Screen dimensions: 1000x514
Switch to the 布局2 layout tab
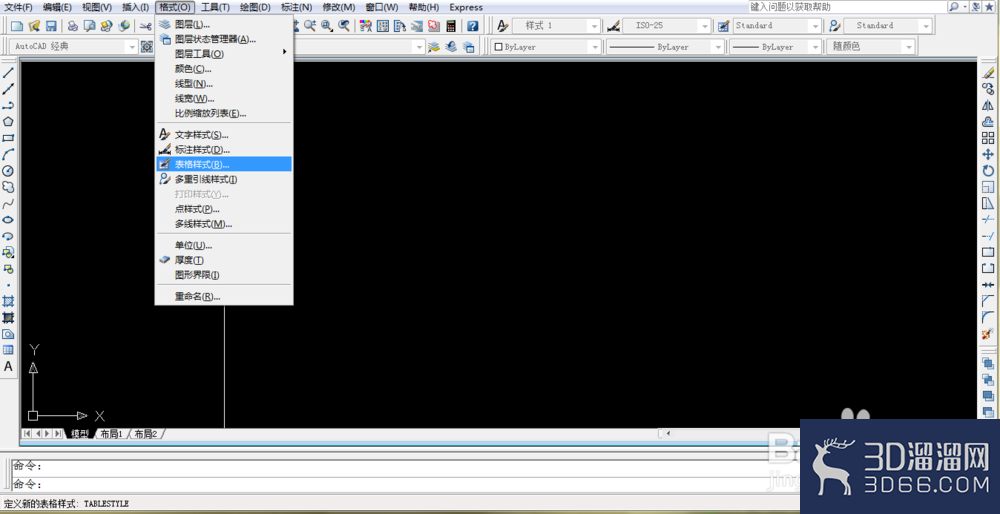(146, 434)
